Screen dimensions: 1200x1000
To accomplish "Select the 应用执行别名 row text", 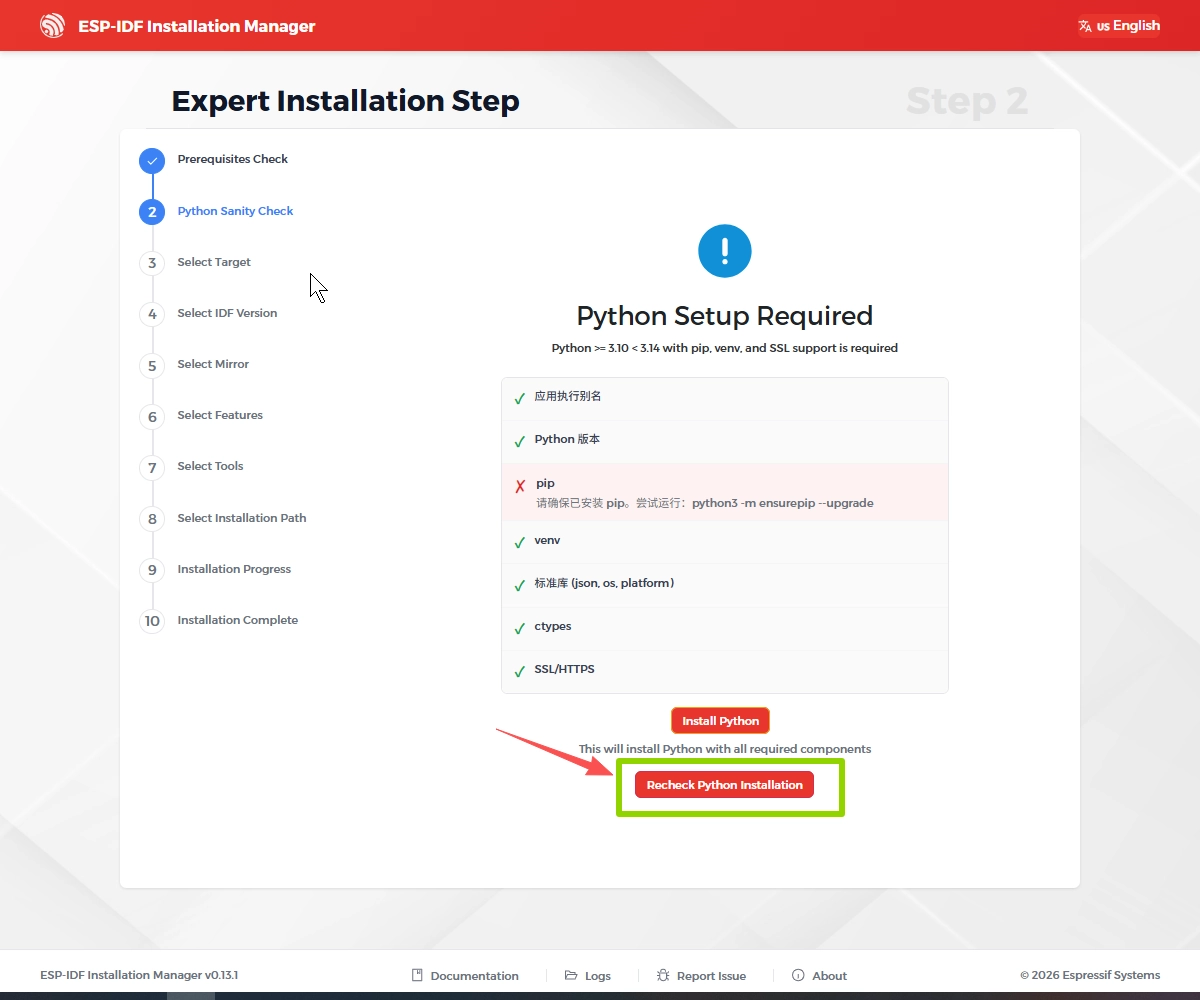I will [x=568, y=396].
